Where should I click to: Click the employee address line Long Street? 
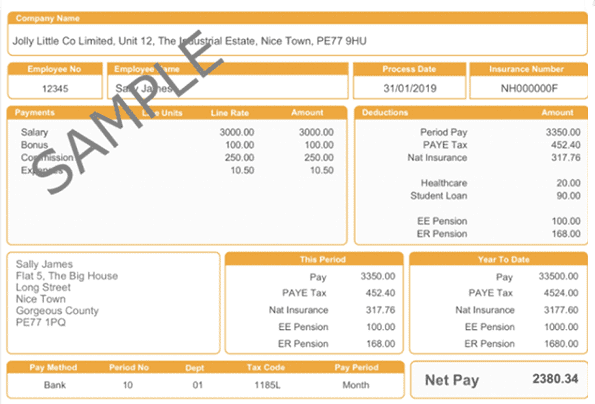point(43,287)
